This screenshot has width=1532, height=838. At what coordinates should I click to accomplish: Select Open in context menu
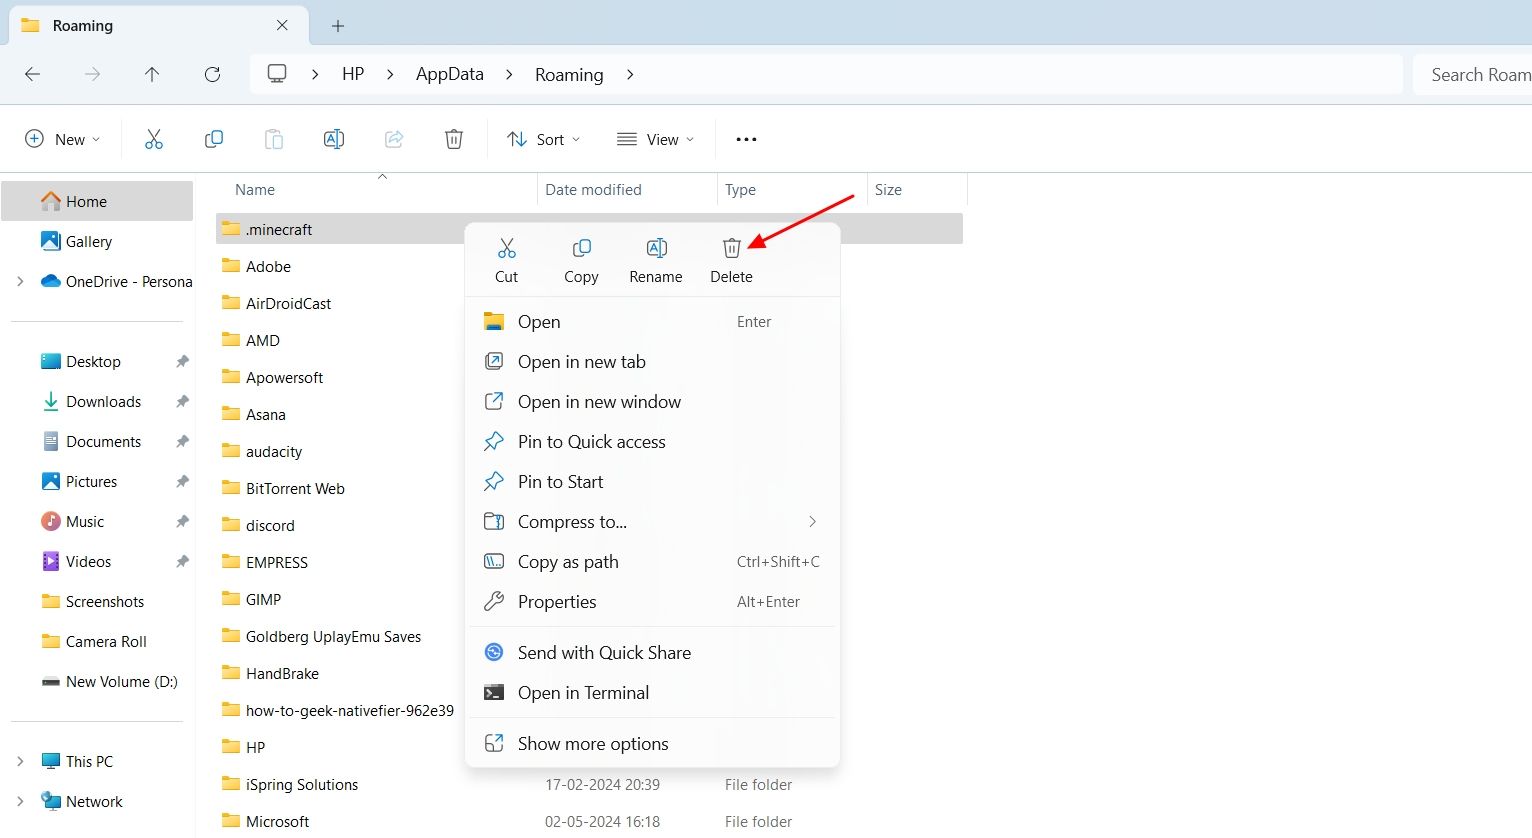(652, 322)
